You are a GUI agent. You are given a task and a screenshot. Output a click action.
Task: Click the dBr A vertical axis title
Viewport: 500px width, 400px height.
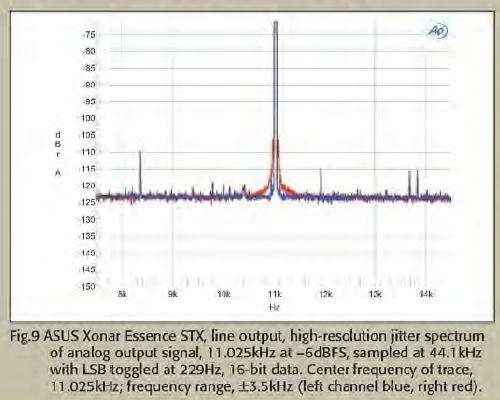click(x=58, y=154)
